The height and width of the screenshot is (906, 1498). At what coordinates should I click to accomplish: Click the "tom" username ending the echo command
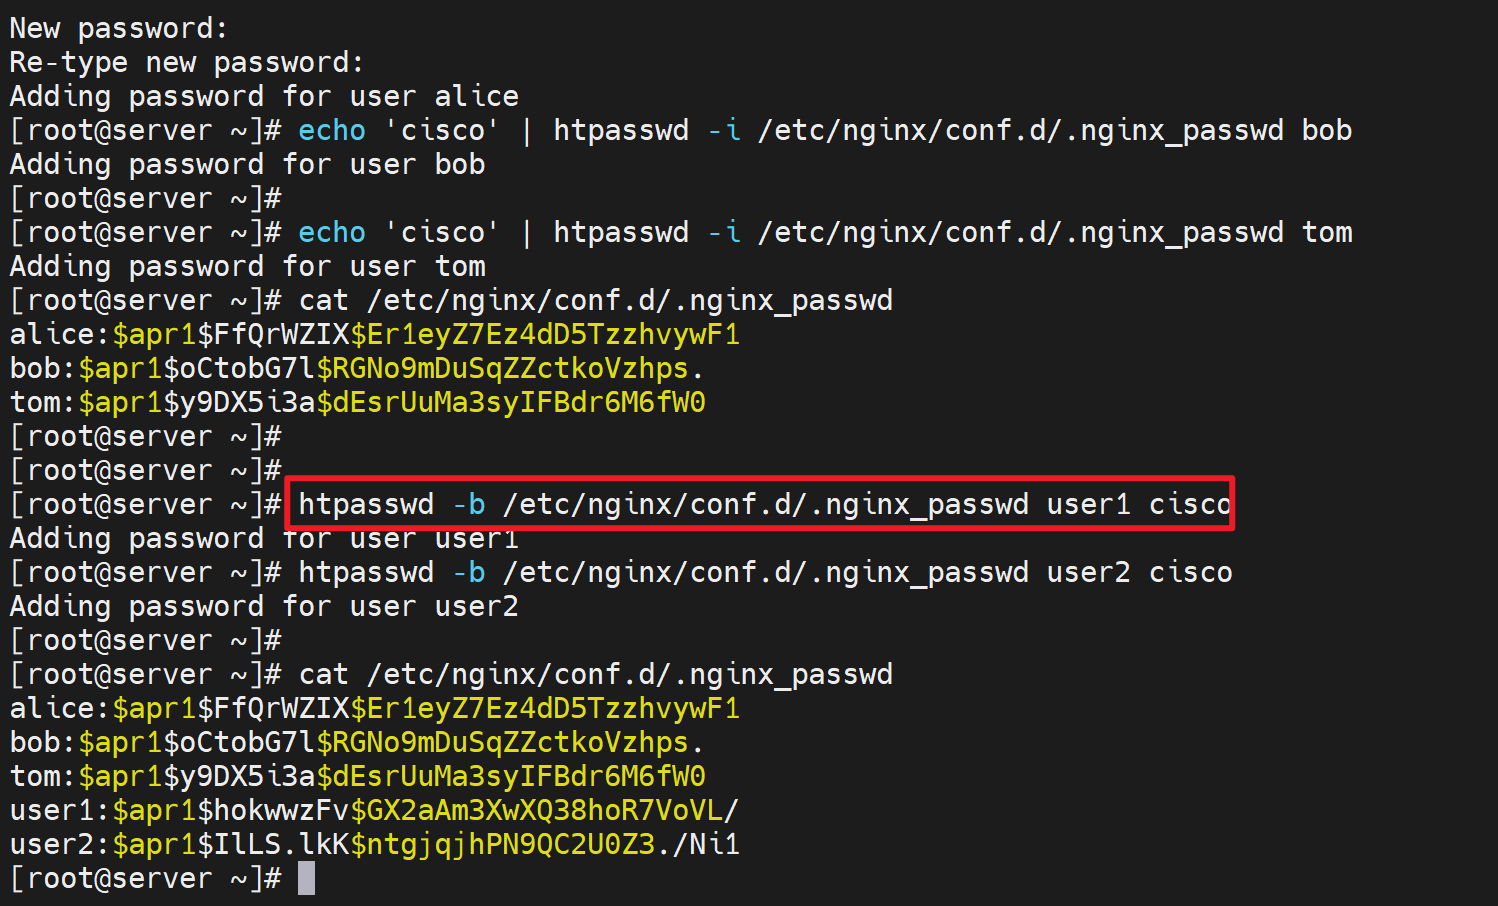[1326, 232]
